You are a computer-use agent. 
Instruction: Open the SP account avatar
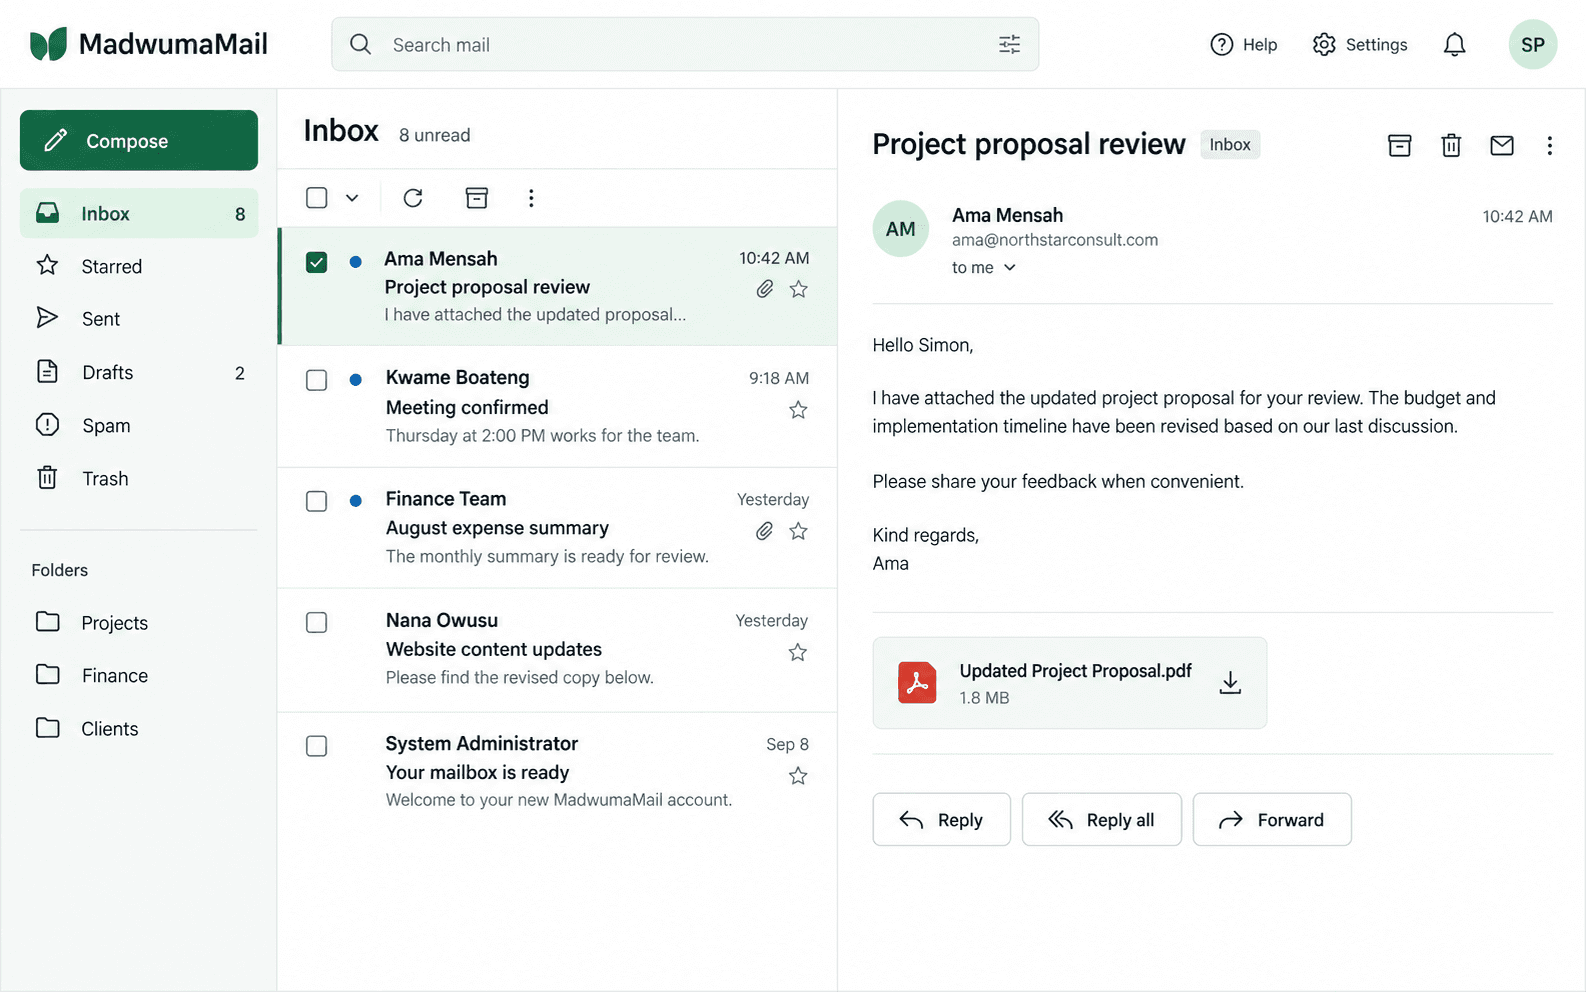pos(1532,45)
